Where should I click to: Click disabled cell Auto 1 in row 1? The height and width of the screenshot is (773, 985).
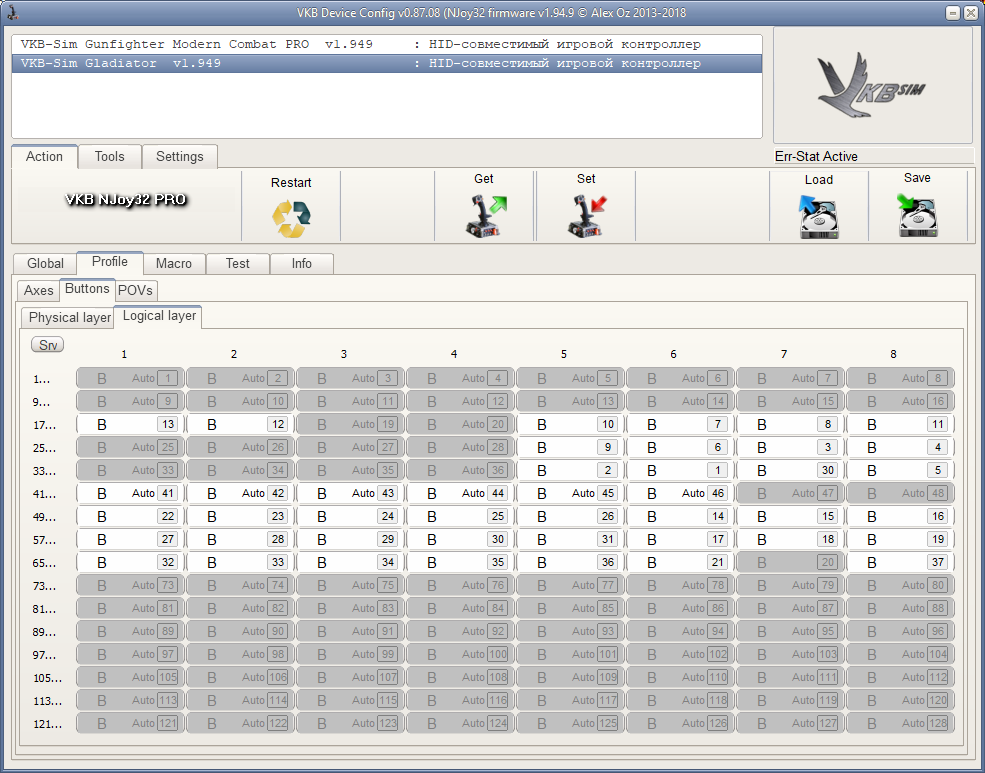[130, 379]
